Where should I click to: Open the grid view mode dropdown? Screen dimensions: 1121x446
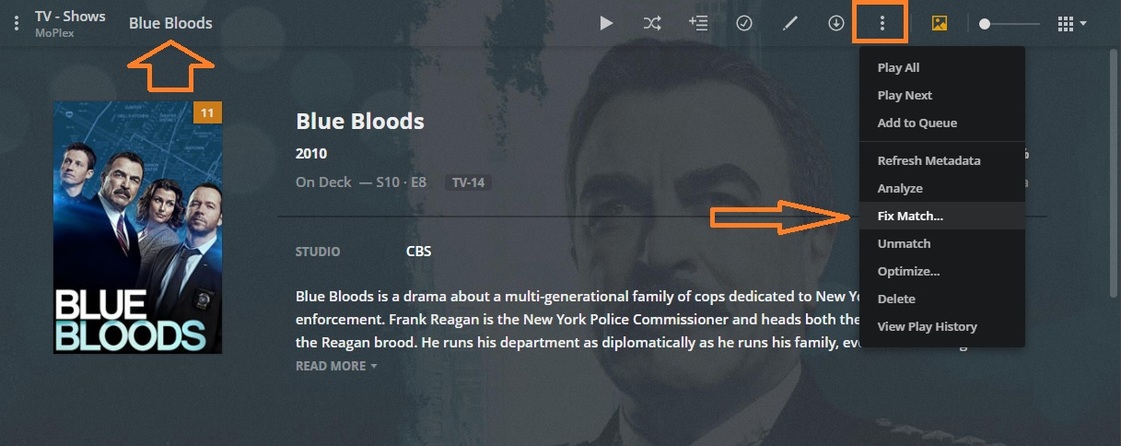pyautogui.click(x=1072, y=24)
